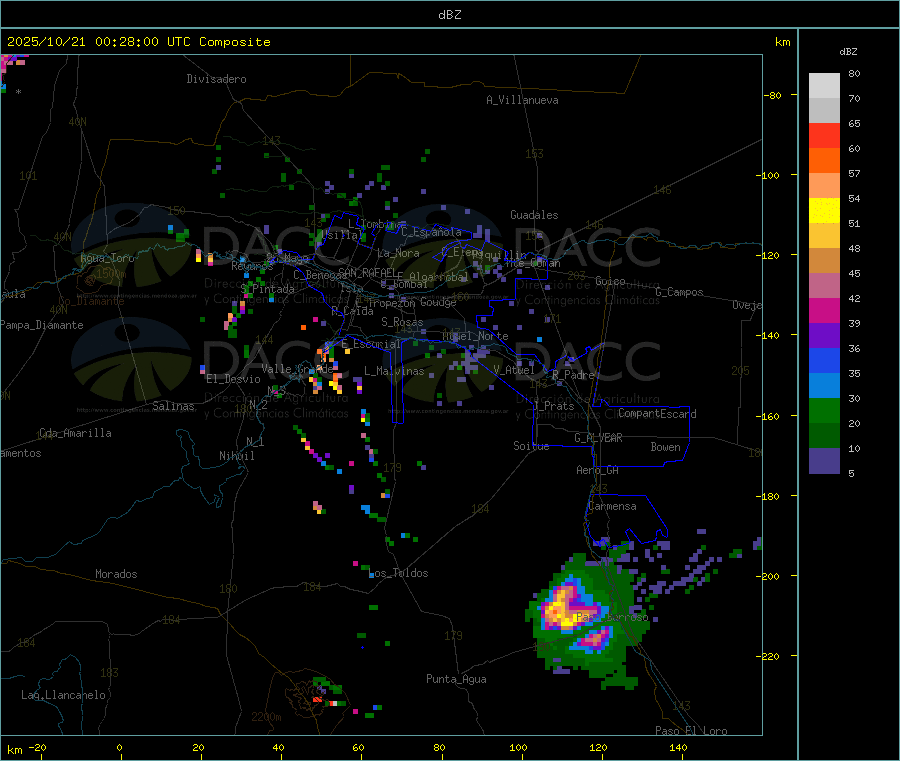Click the La_Nora place label
This screenshot has width=900, height=761.
(x=398, y=253)
